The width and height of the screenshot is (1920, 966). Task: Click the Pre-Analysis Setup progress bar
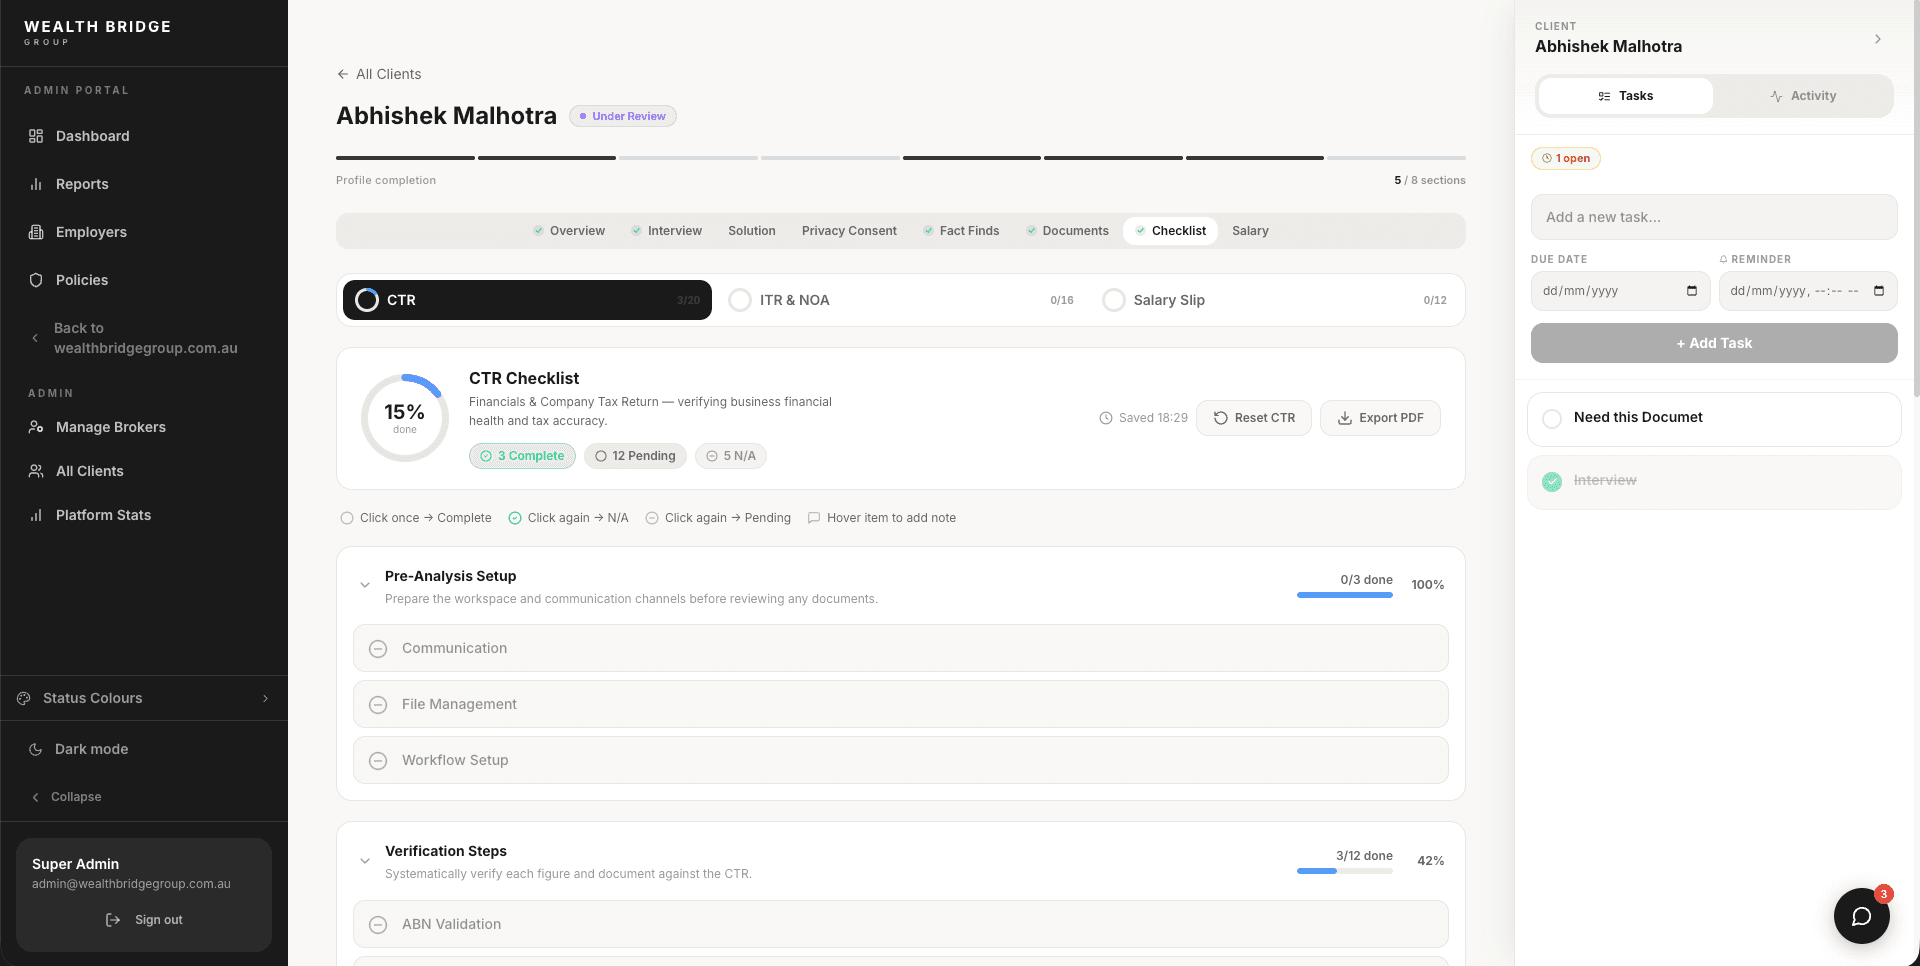[x=1345, y=595]
